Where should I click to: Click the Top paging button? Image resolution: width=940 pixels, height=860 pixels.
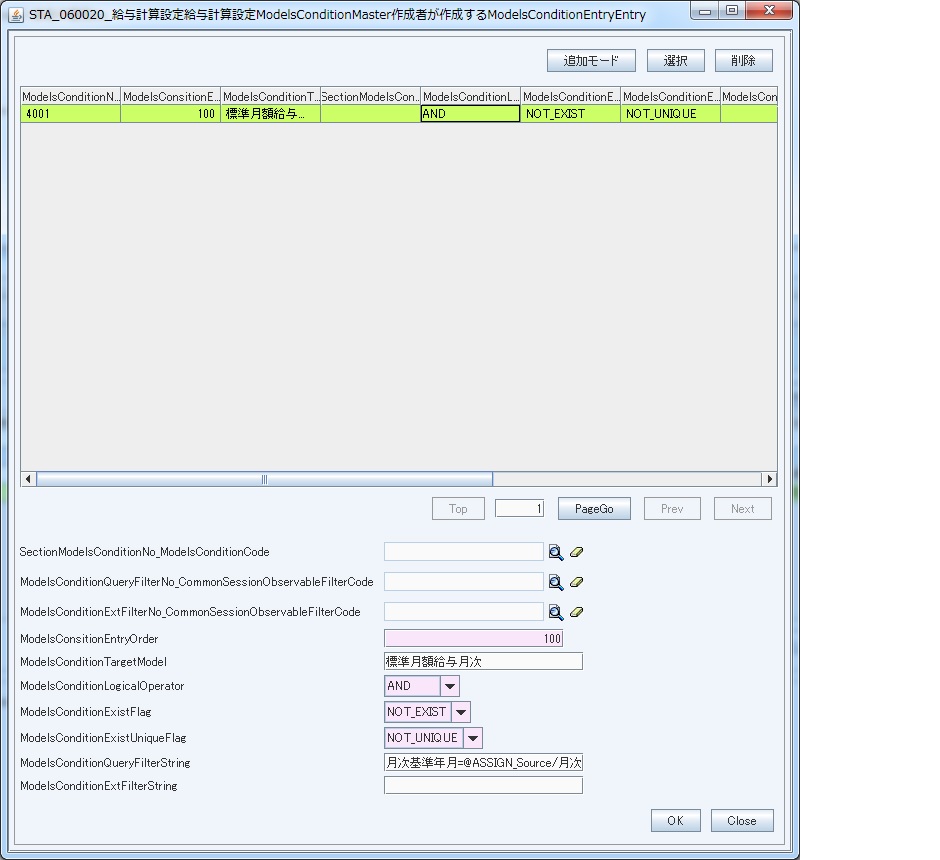[458, 509]
